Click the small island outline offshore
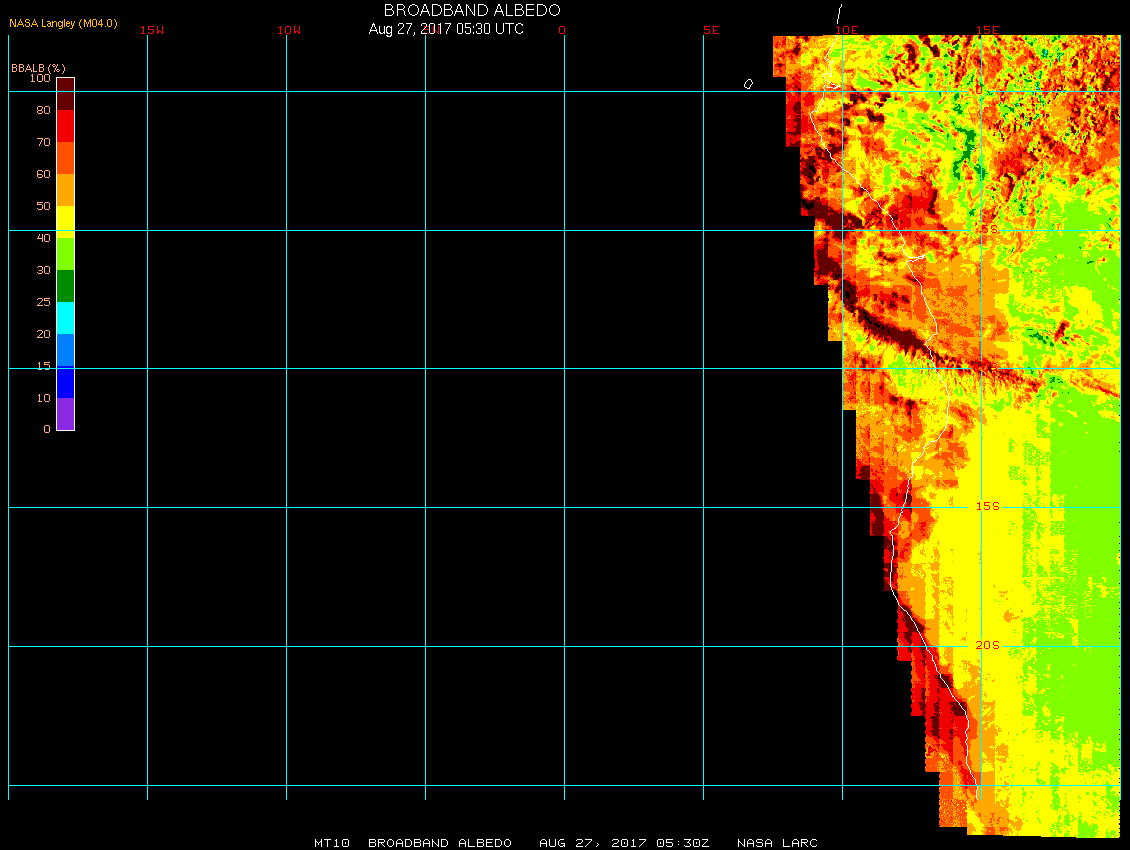Screen dimensions: 1130x850 point(748,84)
